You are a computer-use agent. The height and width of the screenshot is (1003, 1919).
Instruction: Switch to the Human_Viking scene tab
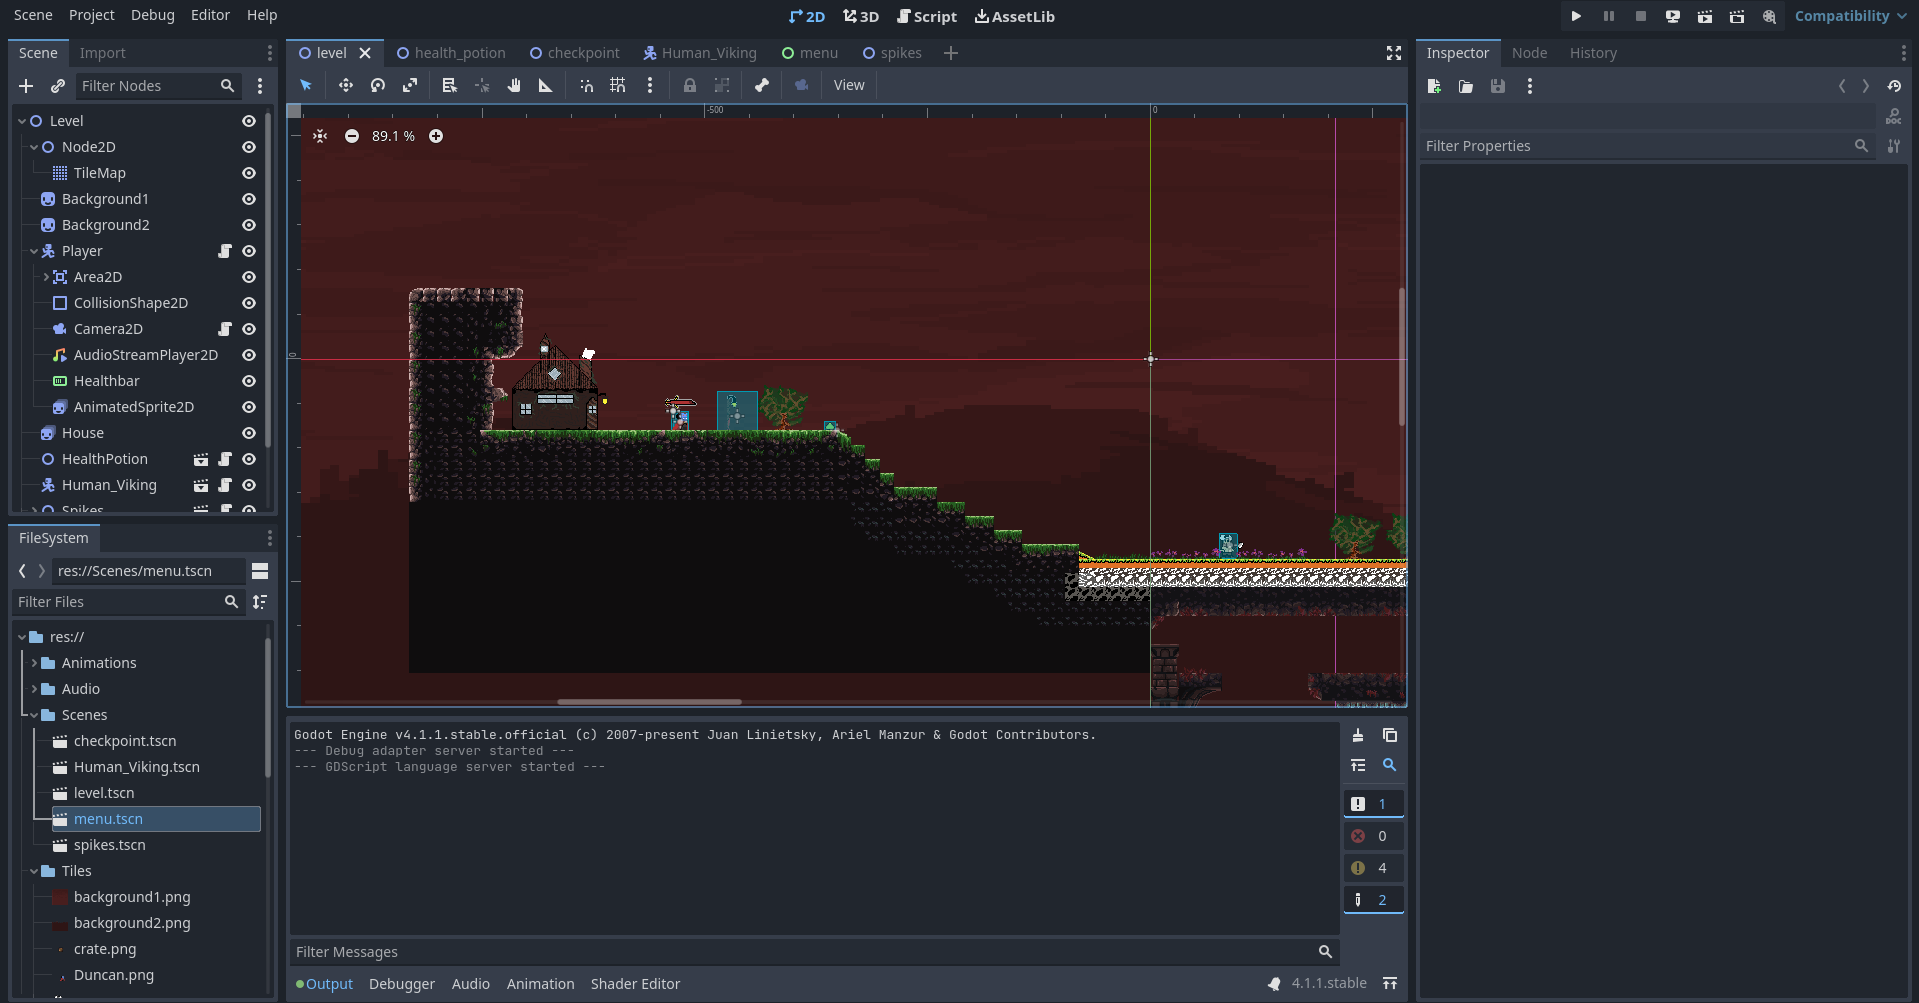tap(700, 53)
